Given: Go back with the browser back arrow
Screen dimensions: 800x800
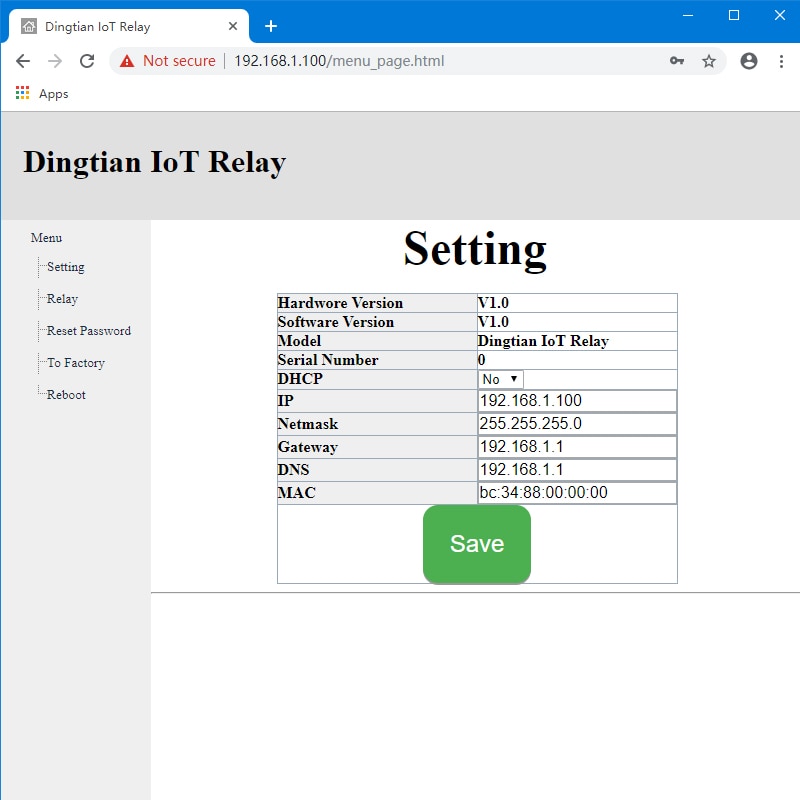Looking at the screenshot, I should point(23,61).
